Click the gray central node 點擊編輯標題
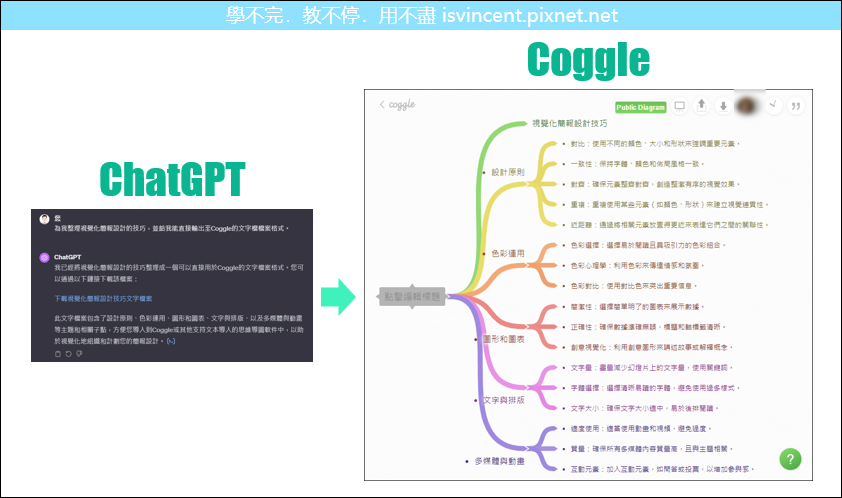The width and height of the screenshot is (842, 498). [412, 297]
